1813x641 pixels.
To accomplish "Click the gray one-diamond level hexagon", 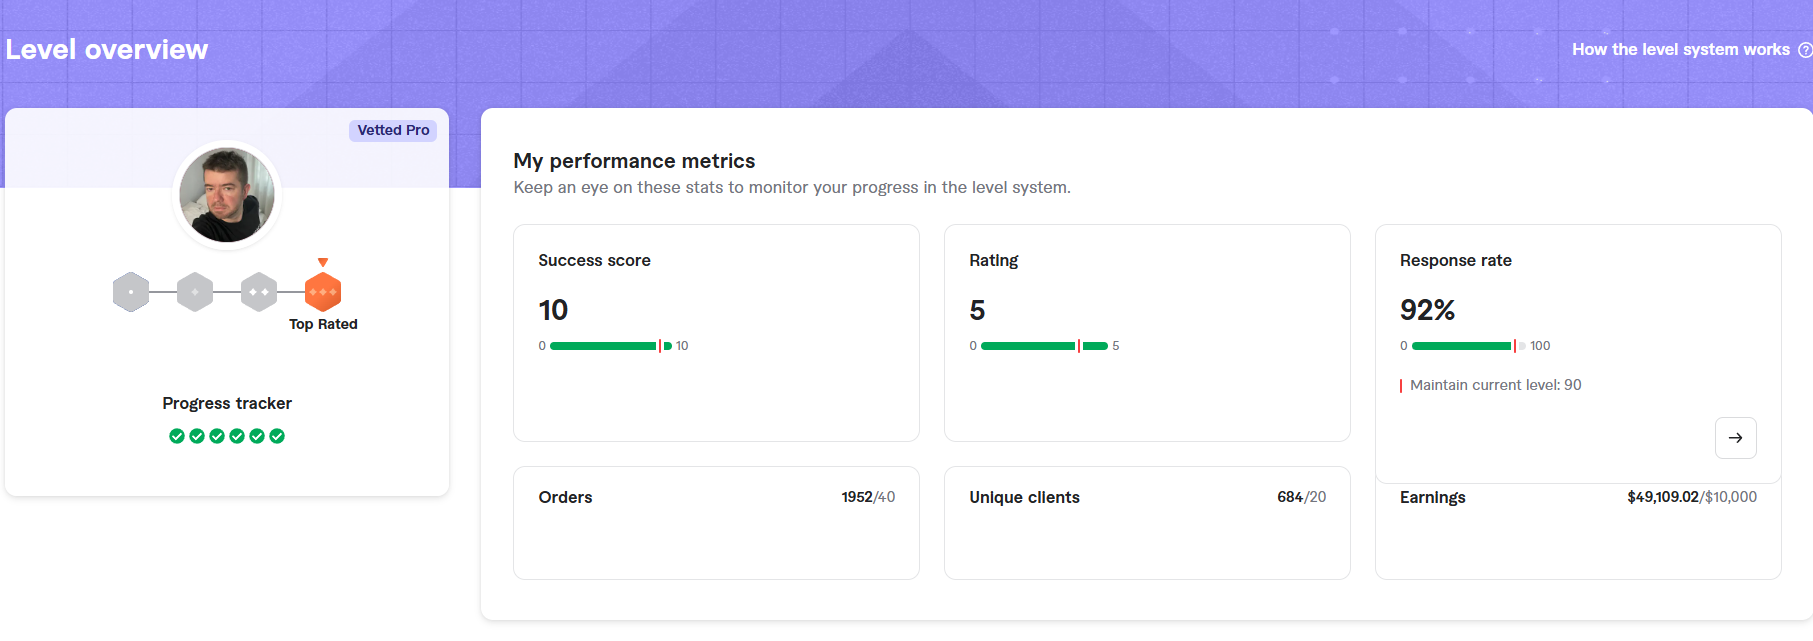I will click(x=195, y=292).
